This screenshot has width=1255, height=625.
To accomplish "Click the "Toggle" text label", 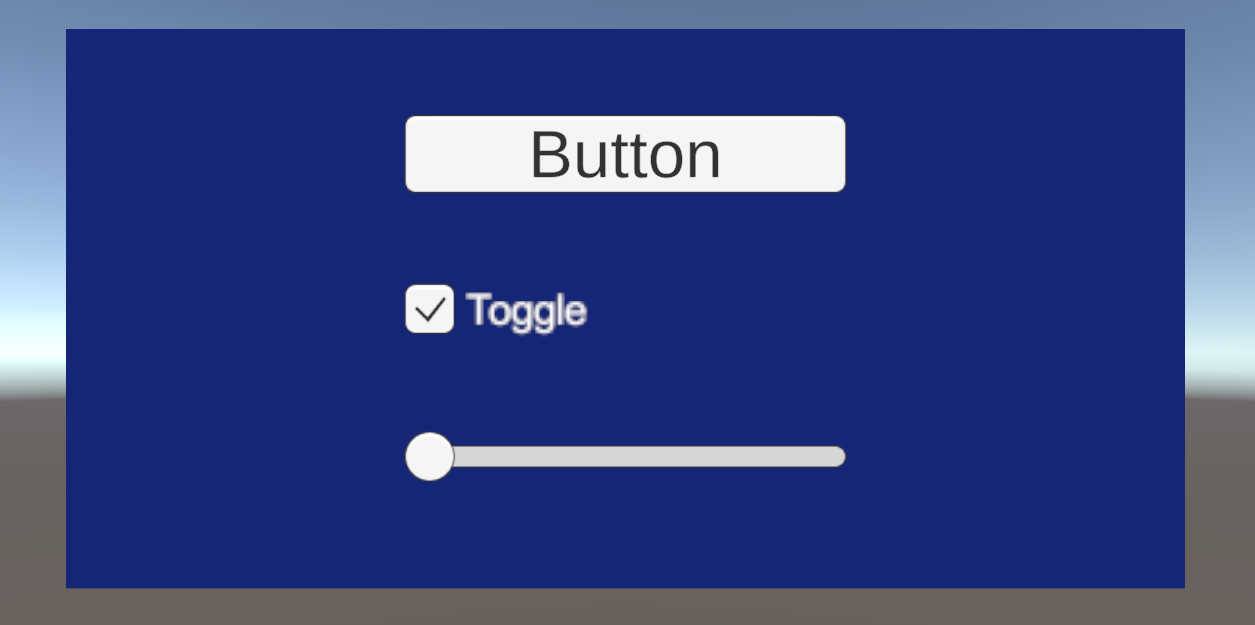I will [526, 311].
